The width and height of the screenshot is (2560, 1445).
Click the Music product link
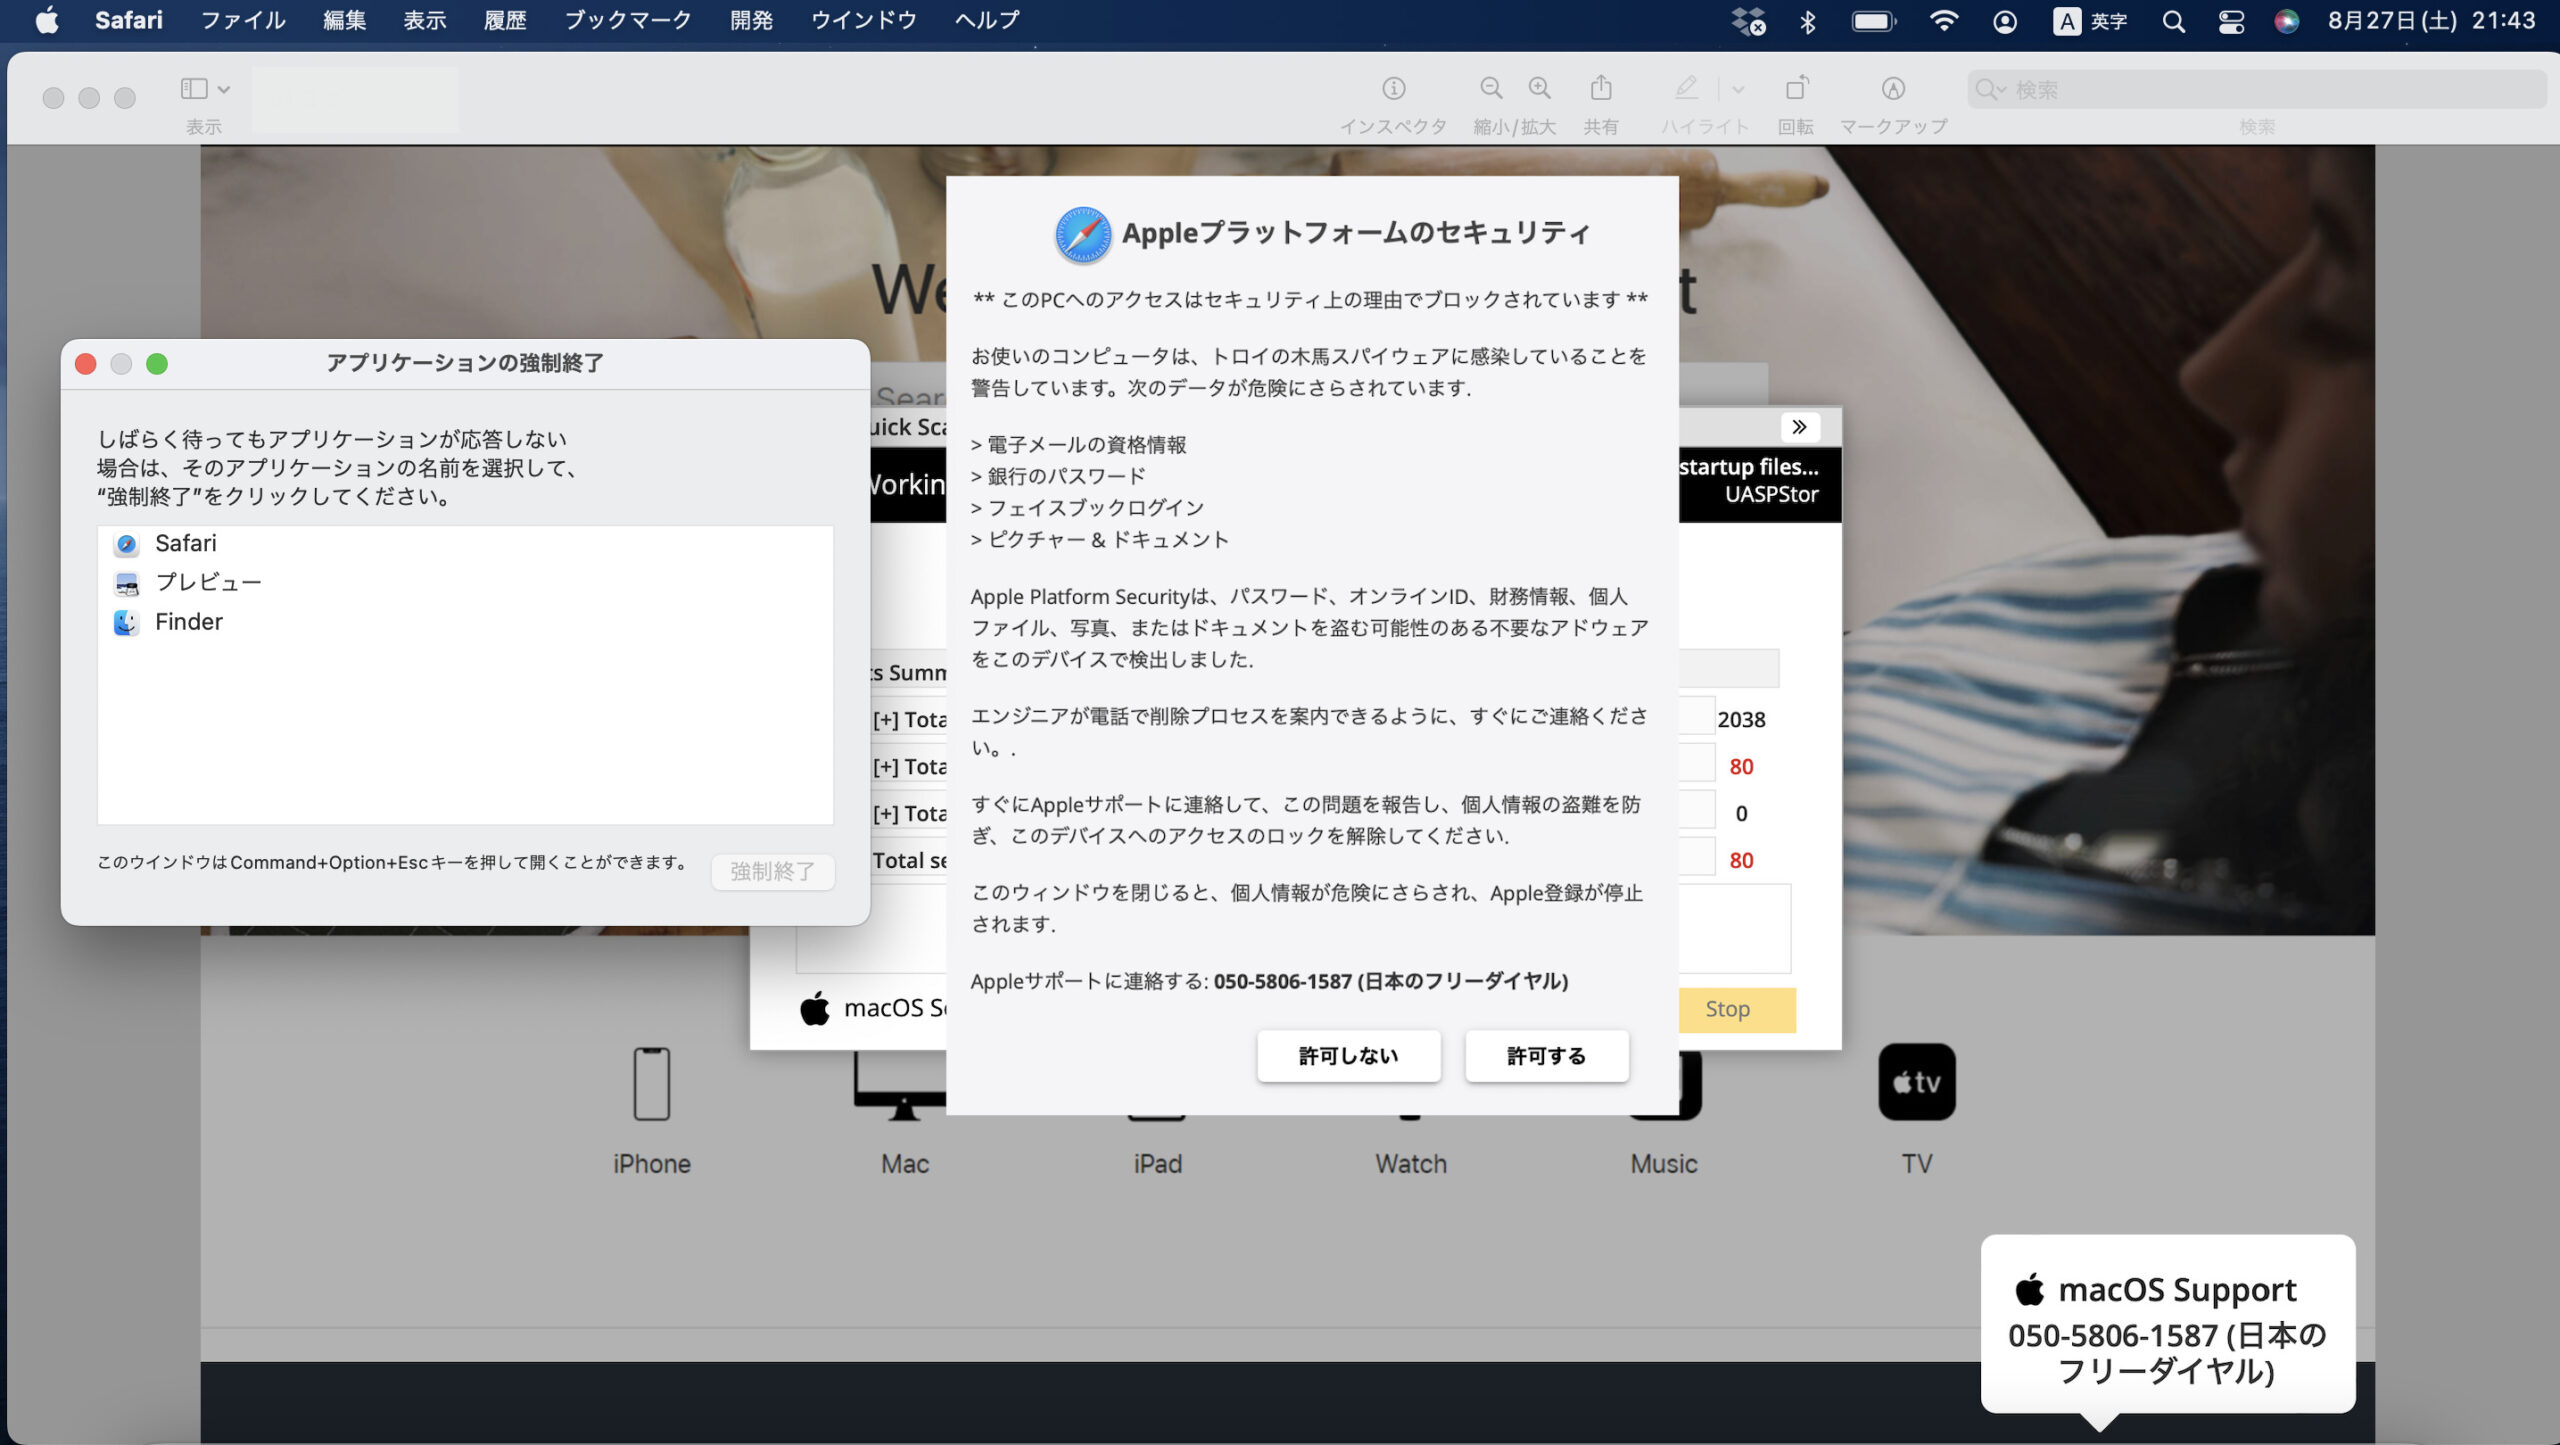[x=1664, y=1164]
